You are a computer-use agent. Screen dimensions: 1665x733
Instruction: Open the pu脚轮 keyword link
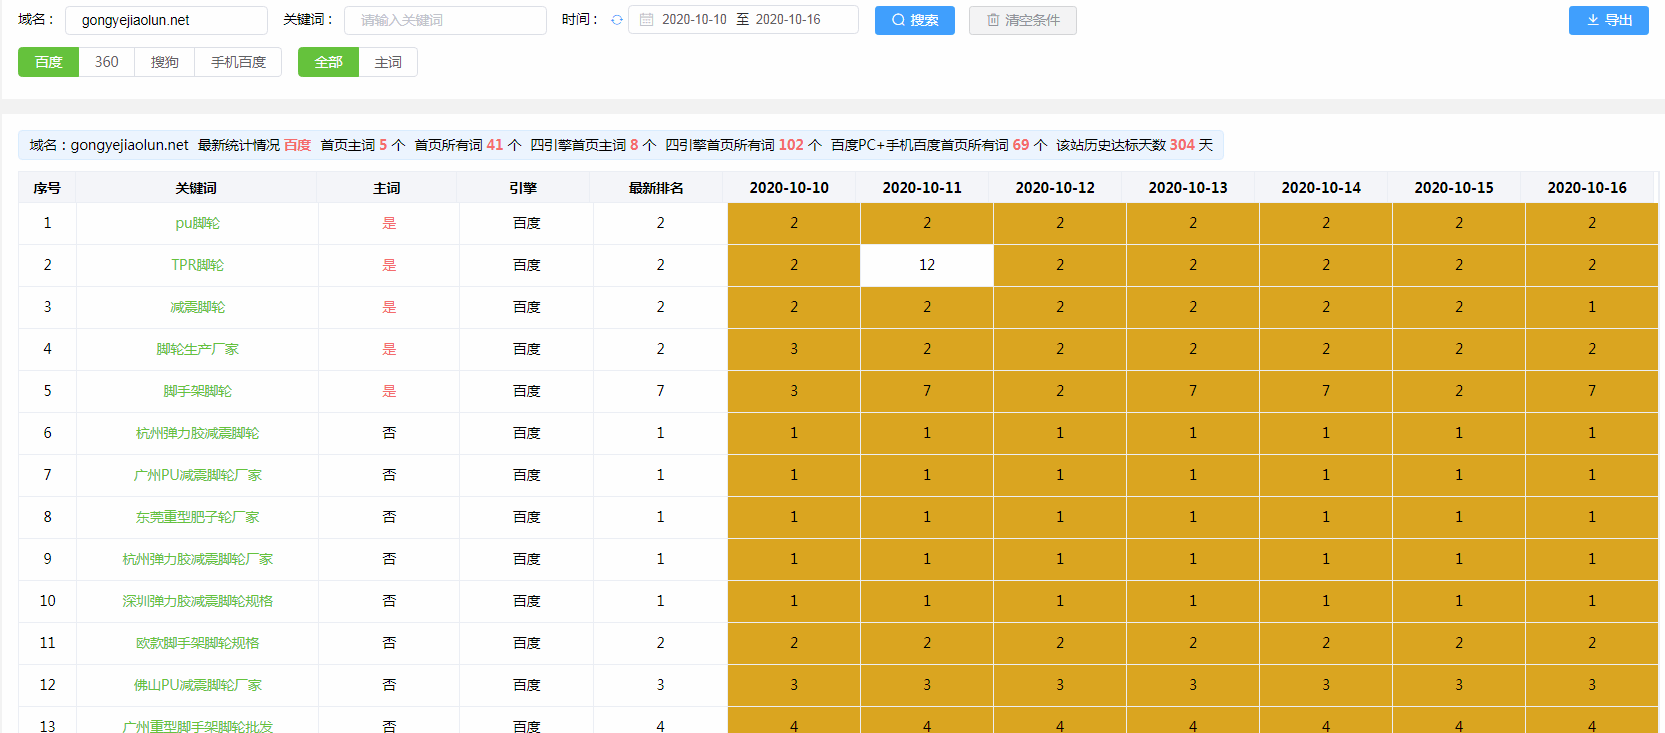coord(197,223)
